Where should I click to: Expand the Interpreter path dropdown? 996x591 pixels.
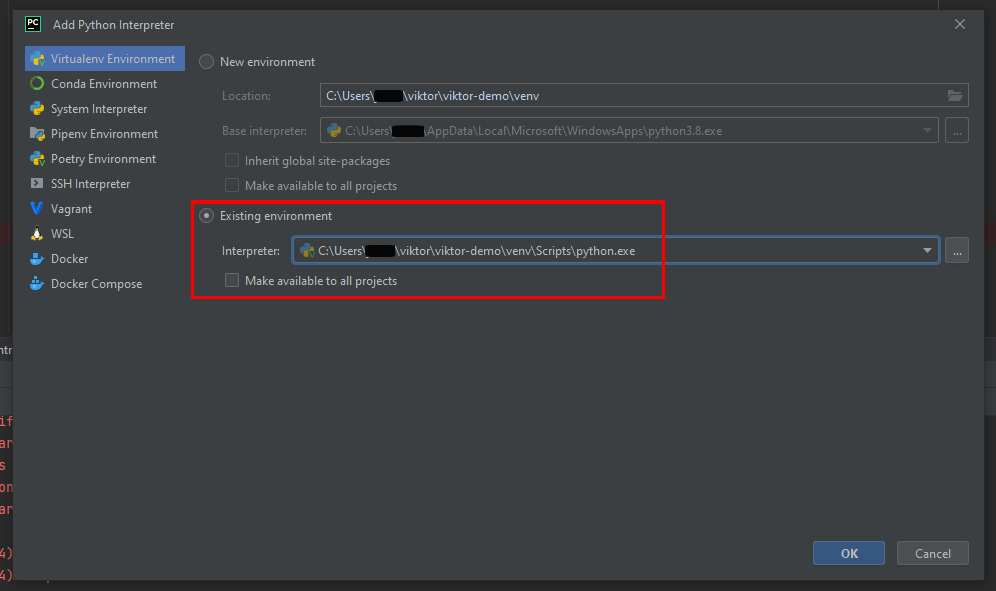926,250
